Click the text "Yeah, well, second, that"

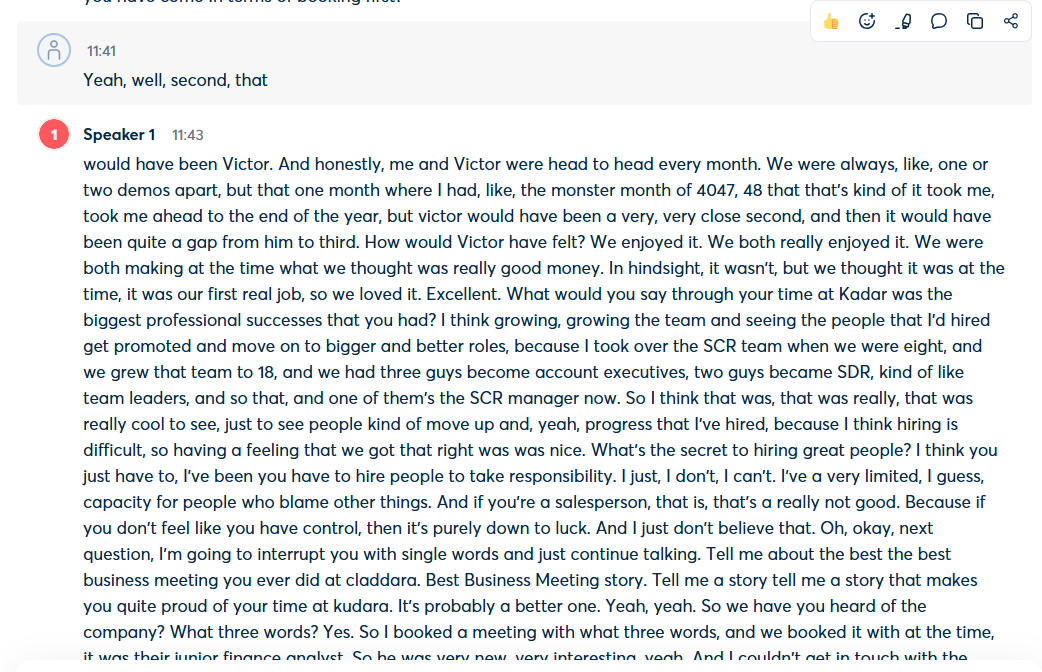pos(175,80)
